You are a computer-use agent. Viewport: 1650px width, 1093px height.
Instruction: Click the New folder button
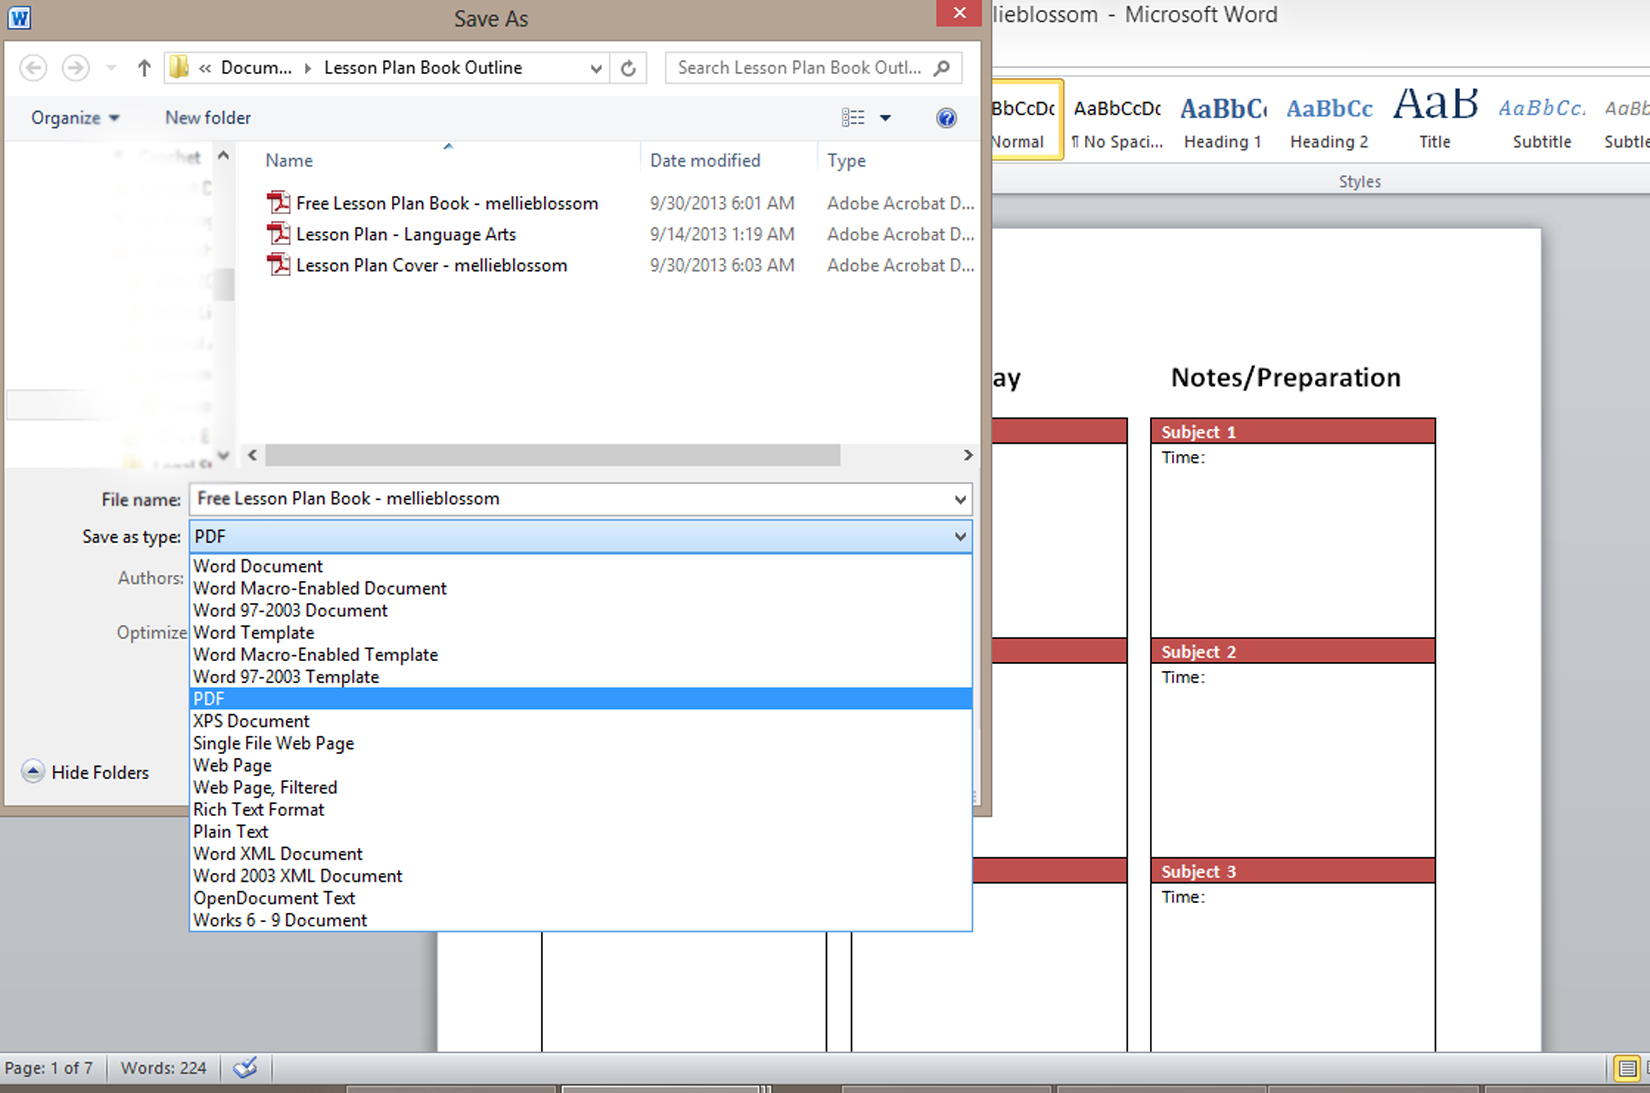point(208,118)
